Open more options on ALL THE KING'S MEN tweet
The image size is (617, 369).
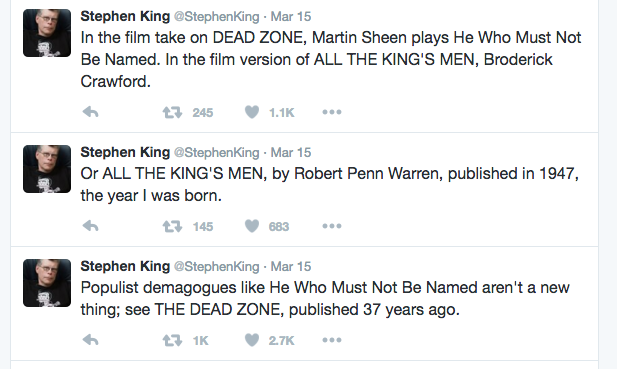pos(332,226)
